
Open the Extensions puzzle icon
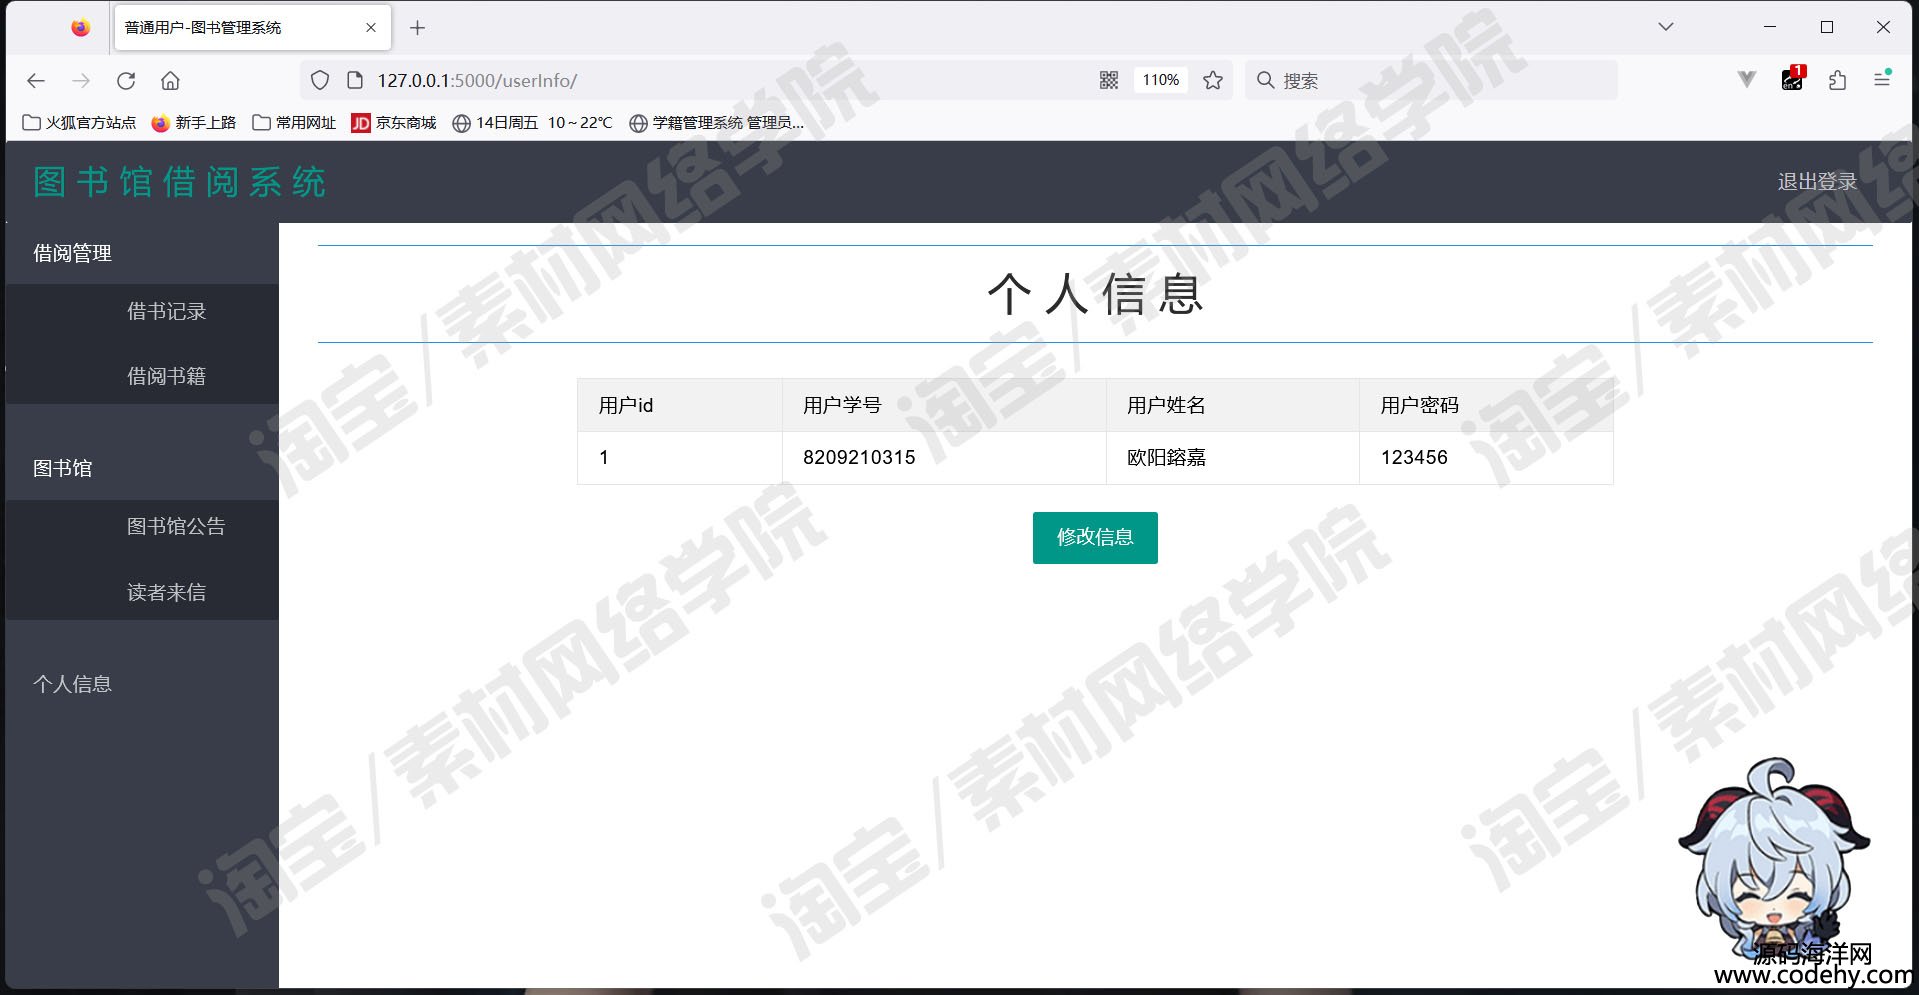tap(1837, 81)
